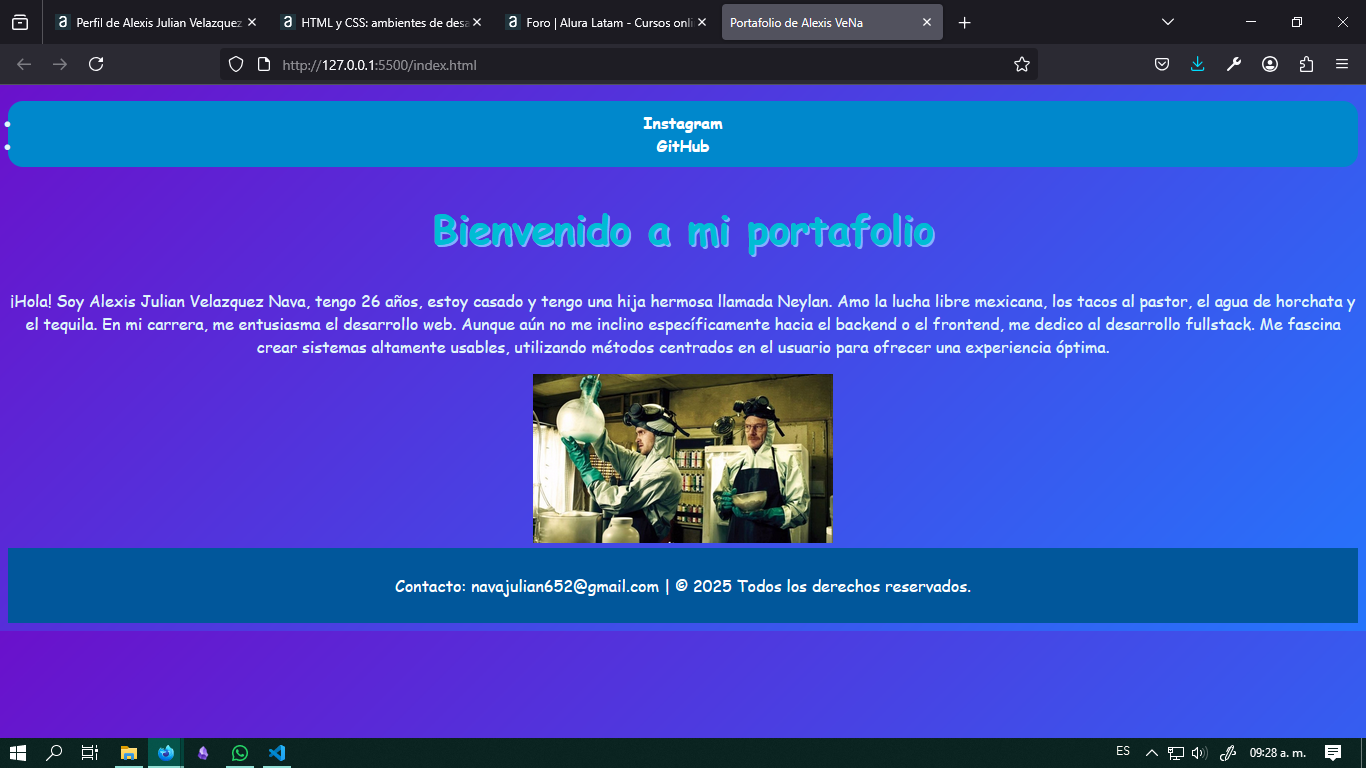Open the Extensions puzzle icon

[1306, 64]
